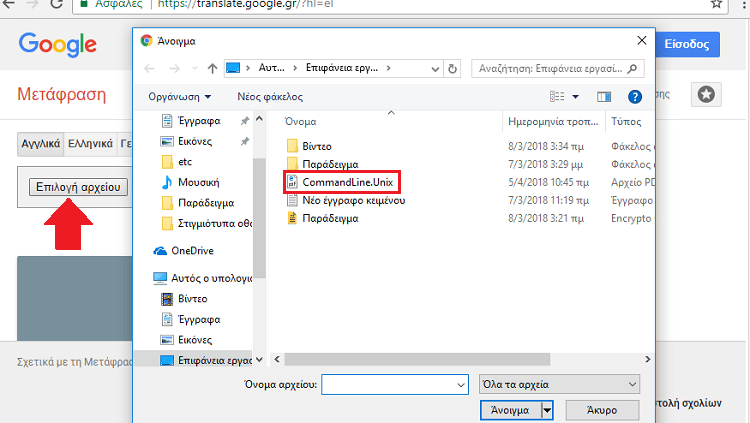The height and width of the screenshot is (423, 750).
Task: Sort by Ημερομηνία τροποποίησης column
Action: (x=553, y=122)
